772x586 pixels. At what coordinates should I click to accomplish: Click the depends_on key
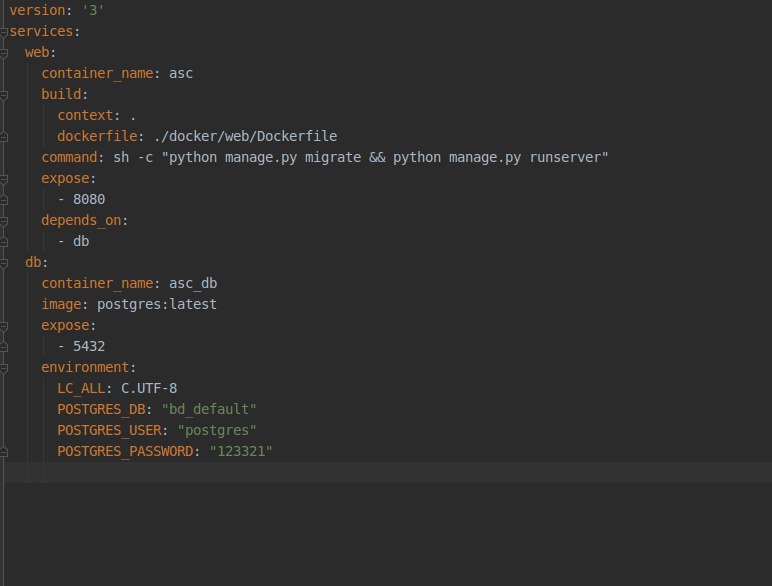point(81,220)
